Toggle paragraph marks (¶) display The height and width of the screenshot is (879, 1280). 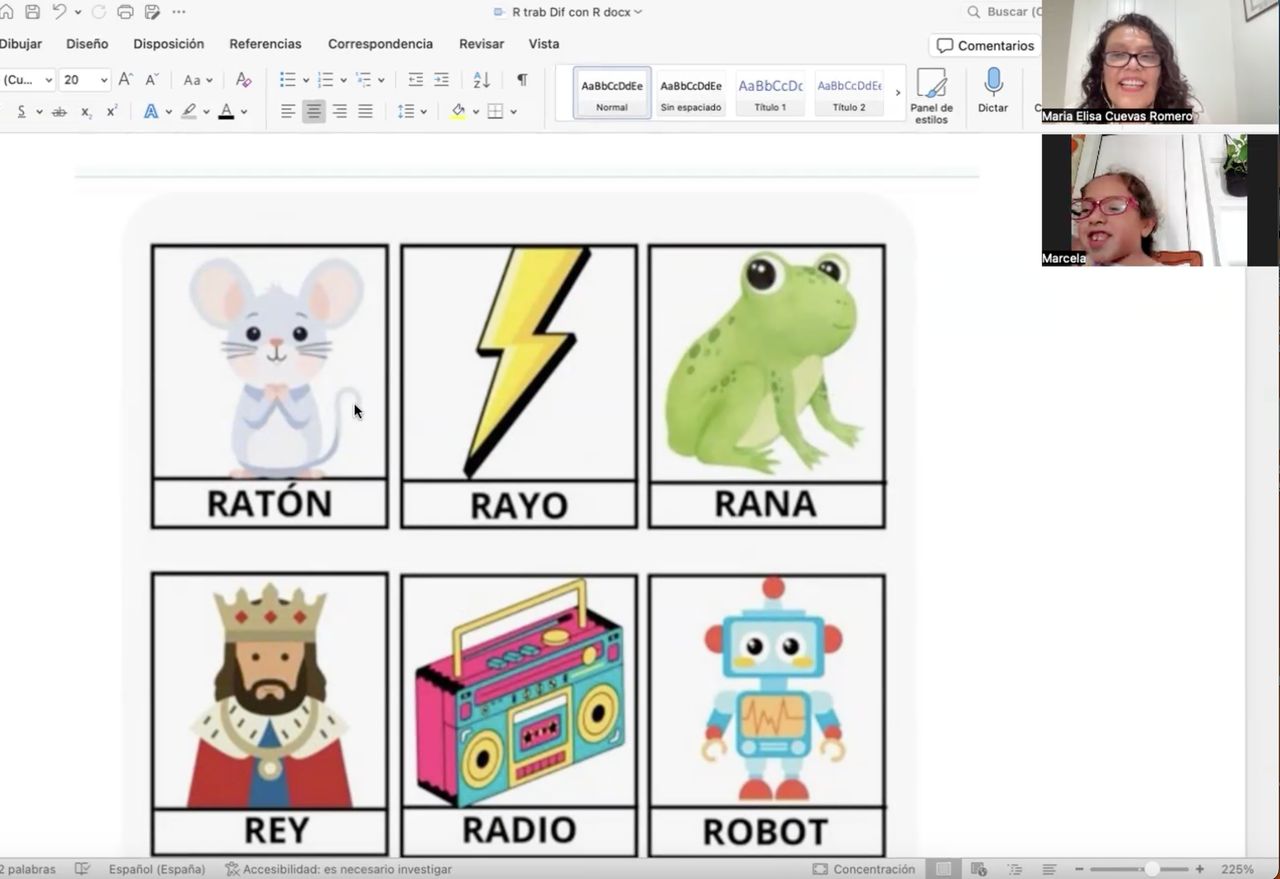click(521, 80)
